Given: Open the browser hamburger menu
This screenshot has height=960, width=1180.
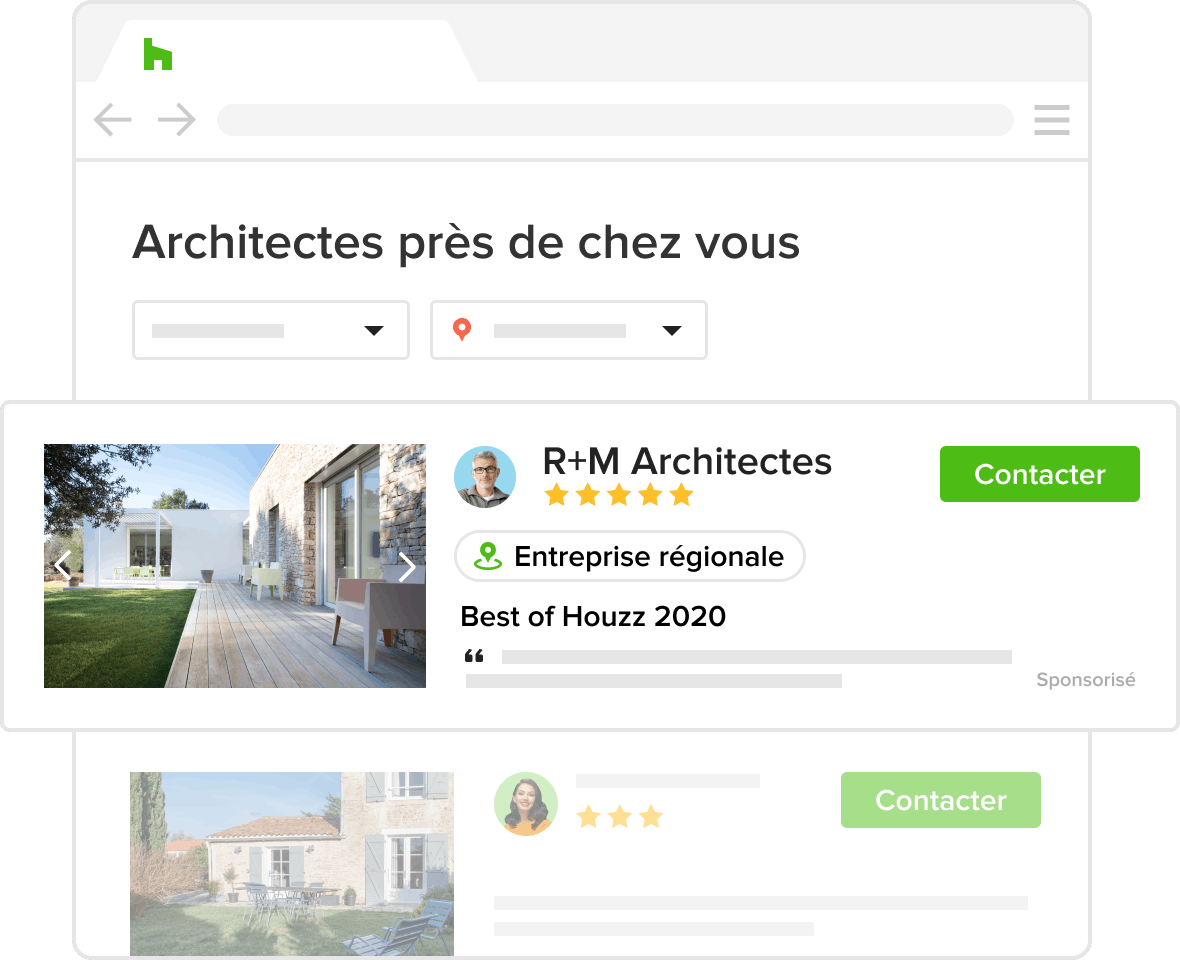Looking at the screenshot, I should [x=1051, y=120].
